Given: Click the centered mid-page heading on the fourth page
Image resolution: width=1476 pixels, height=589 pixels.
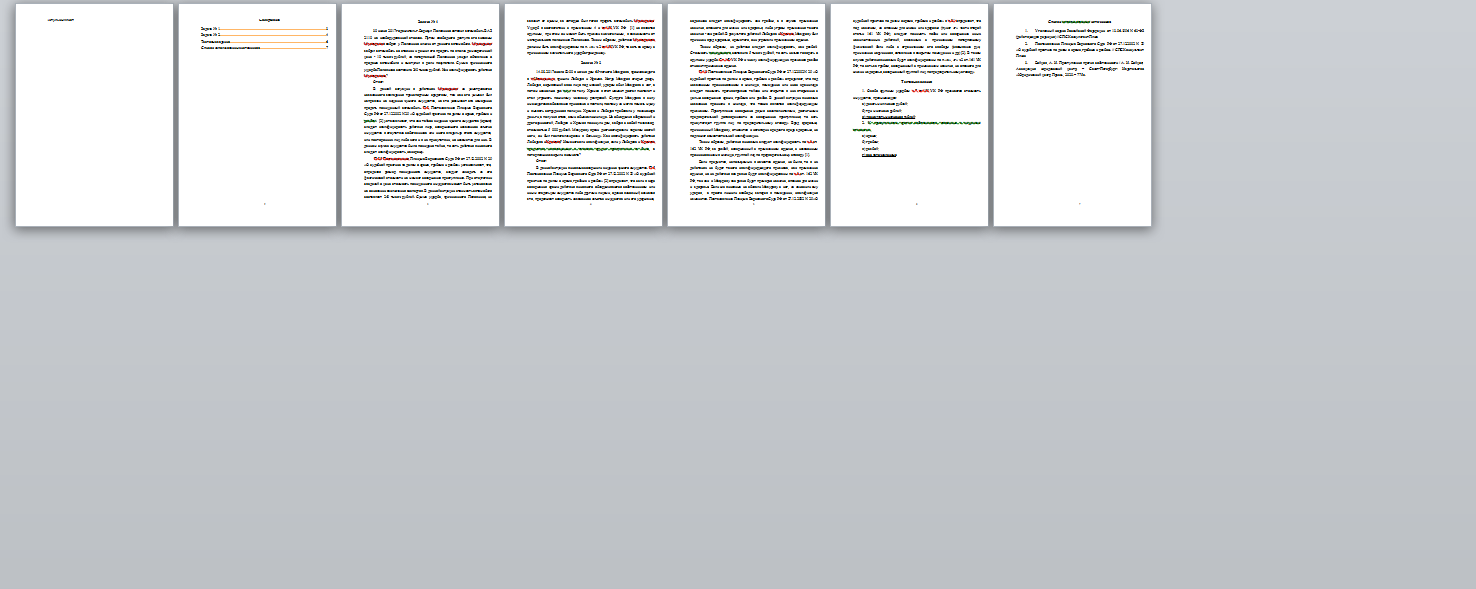Looking at the screenshot, I should tap(592, 61).
